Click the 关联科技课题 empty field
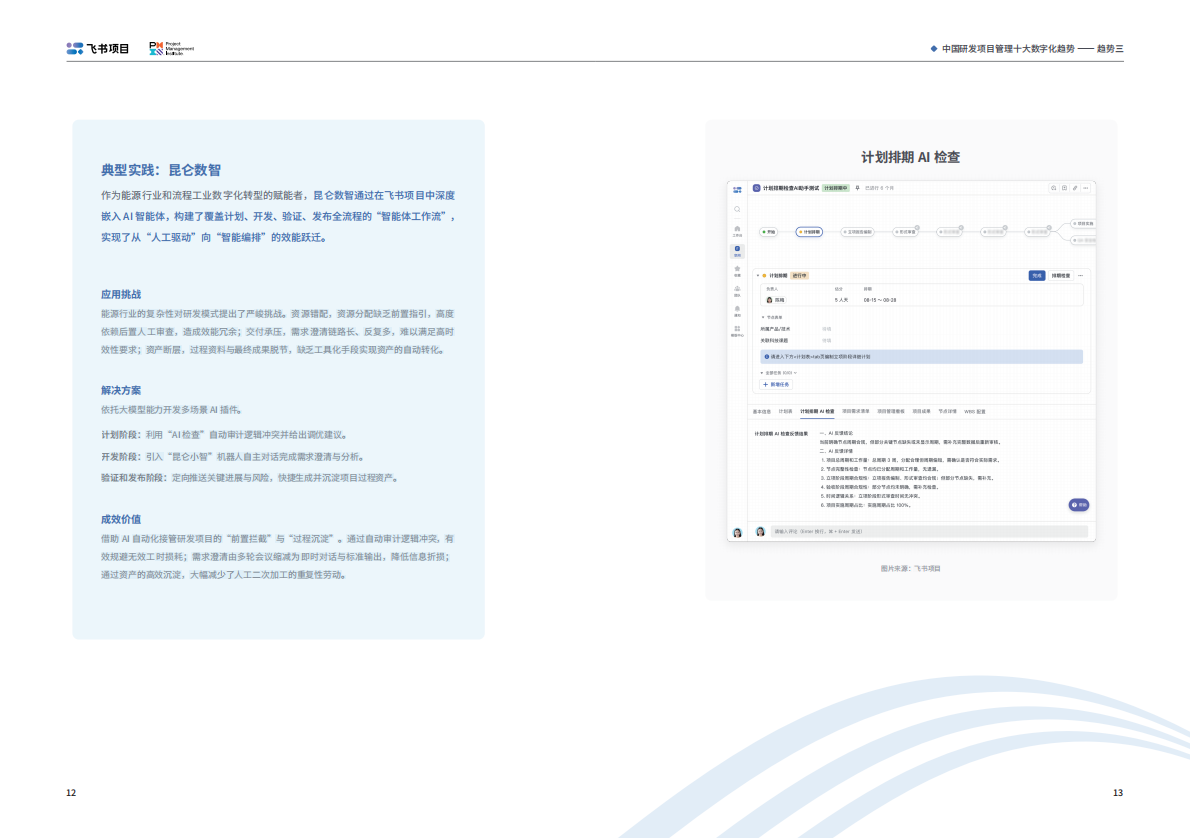 point(826,341)
